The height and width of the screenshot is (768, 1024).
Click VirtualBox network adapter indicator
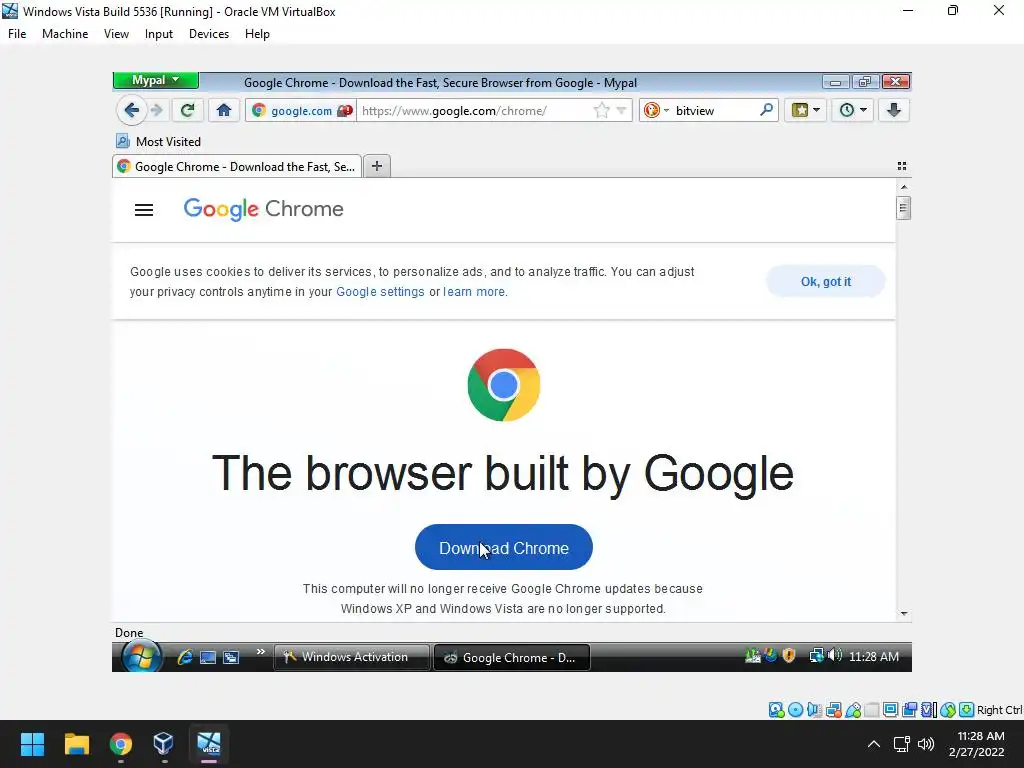click(833, 710)
